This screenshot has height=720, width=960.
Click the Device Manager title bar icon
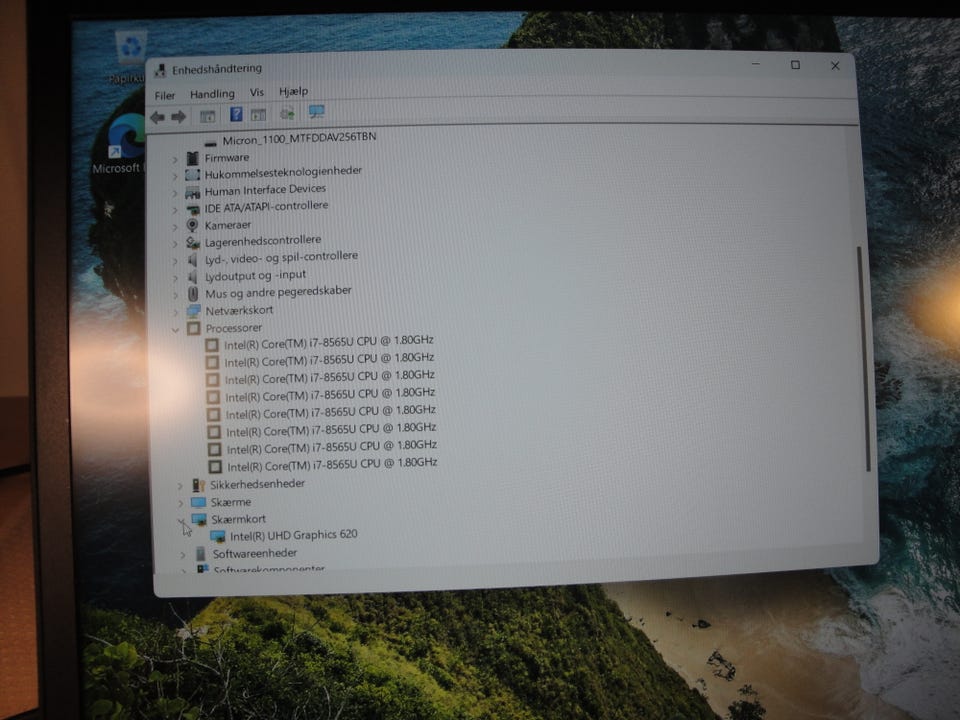[x=160, y=70]
